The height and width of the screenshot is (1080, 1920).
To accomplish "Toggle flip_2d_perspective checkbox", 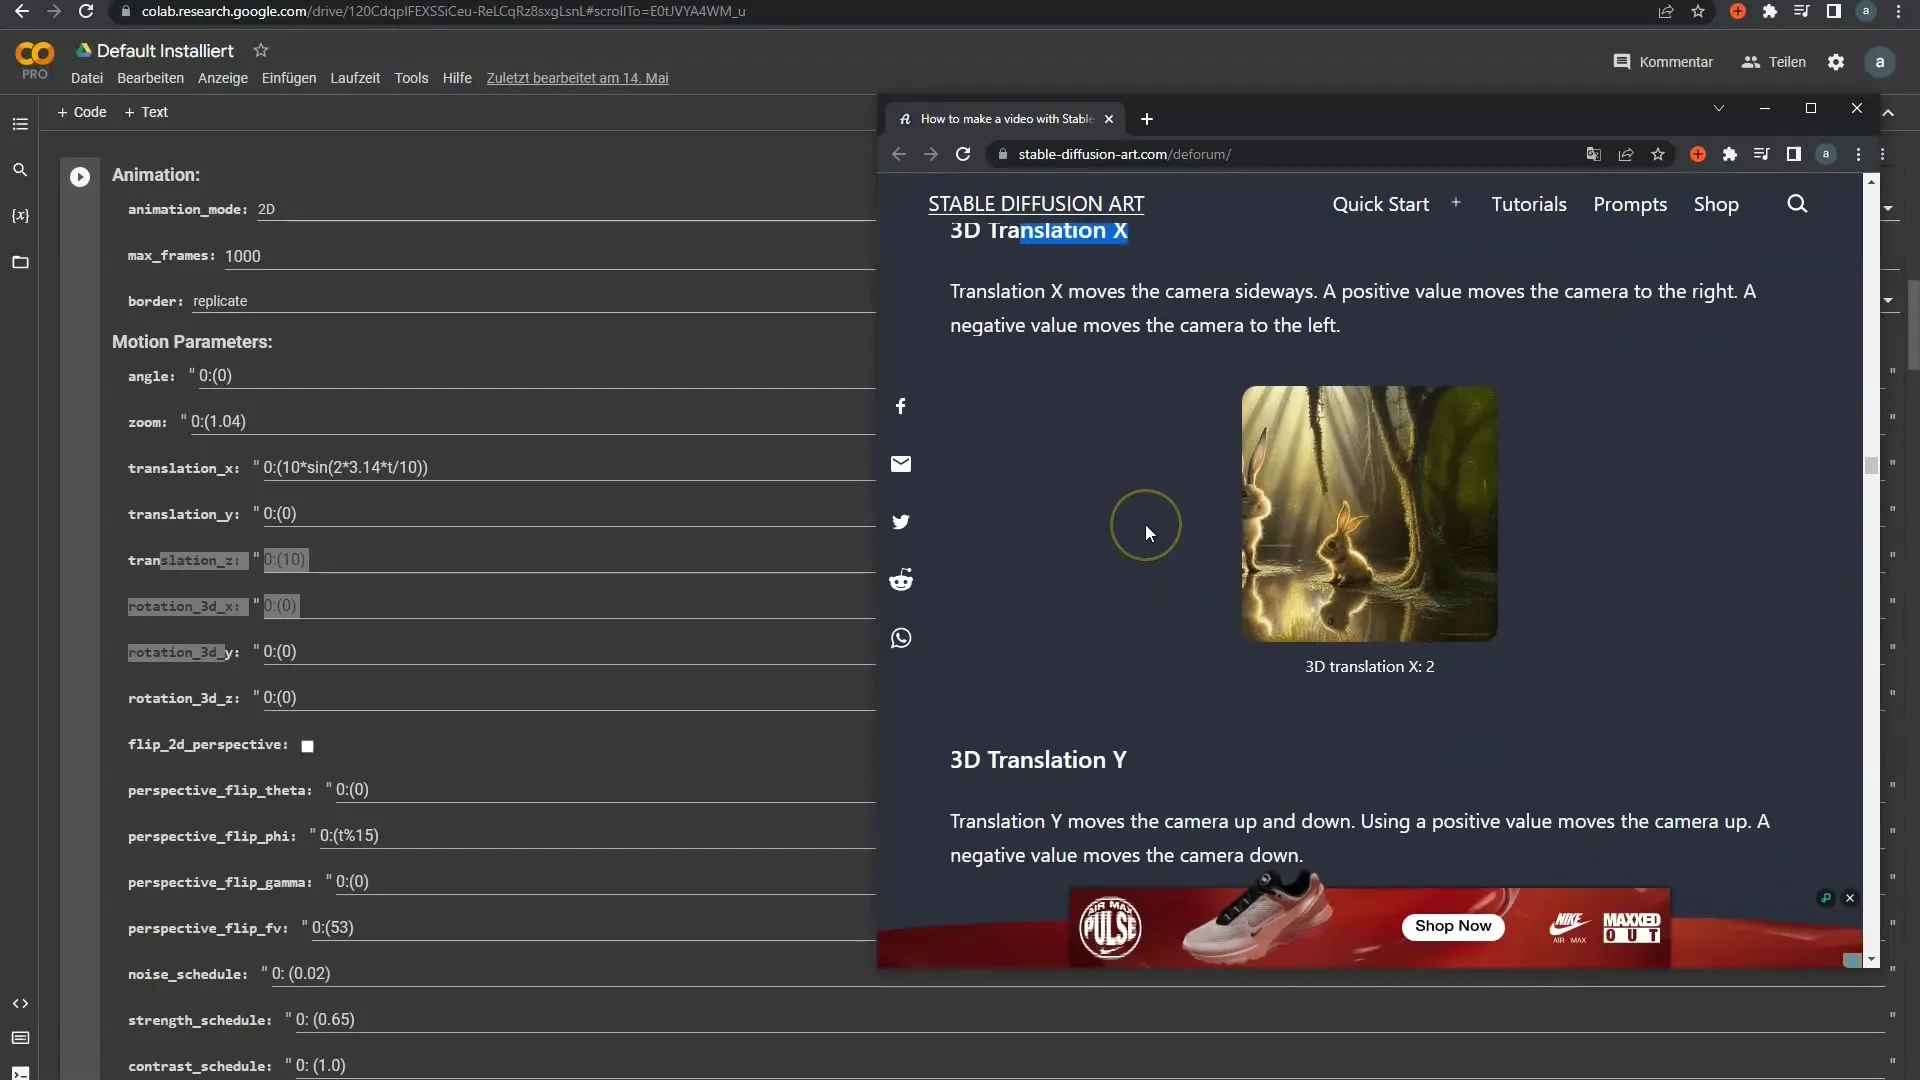I will point(308,746).
